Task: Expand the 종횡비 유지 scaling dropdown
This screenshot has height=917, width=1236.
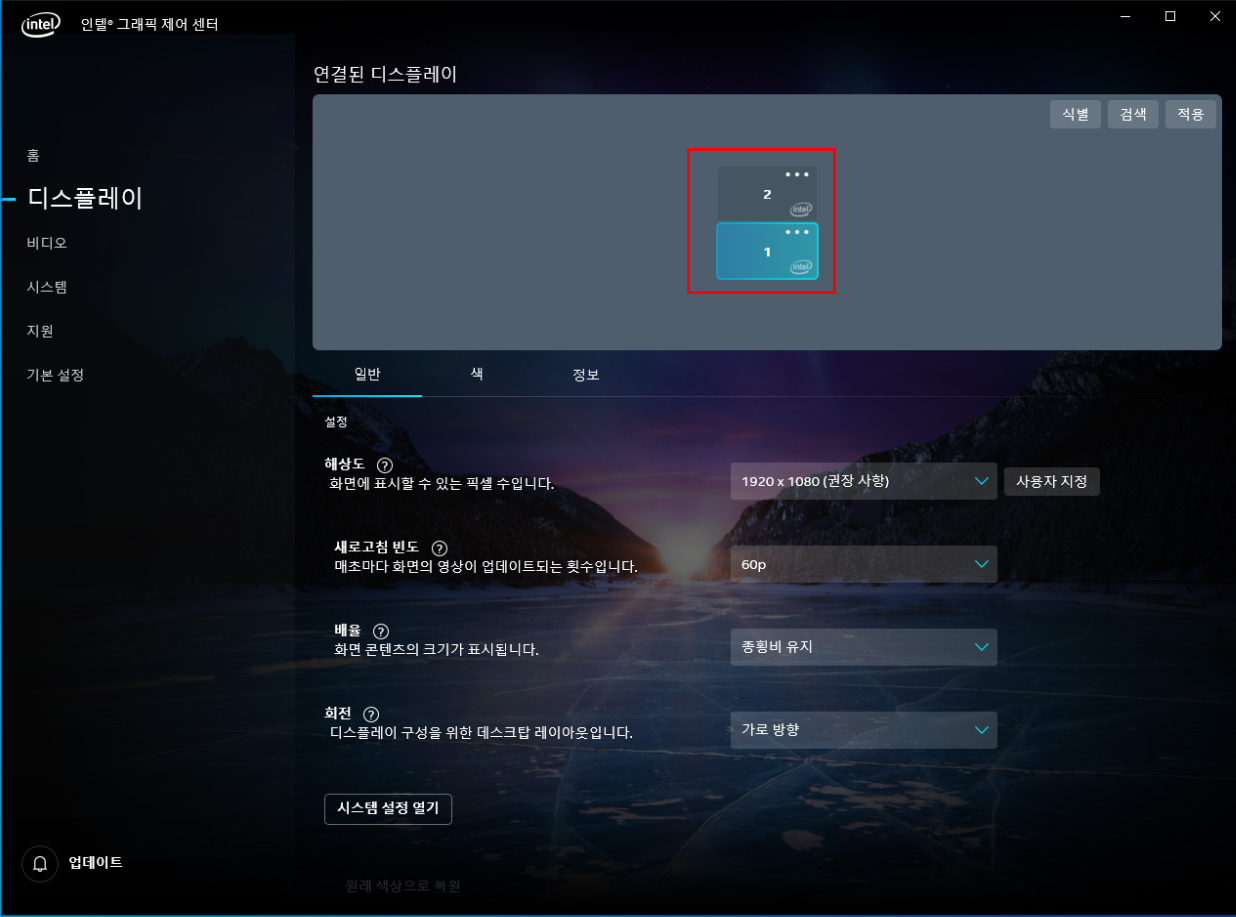Action: [x=864, y=647]
